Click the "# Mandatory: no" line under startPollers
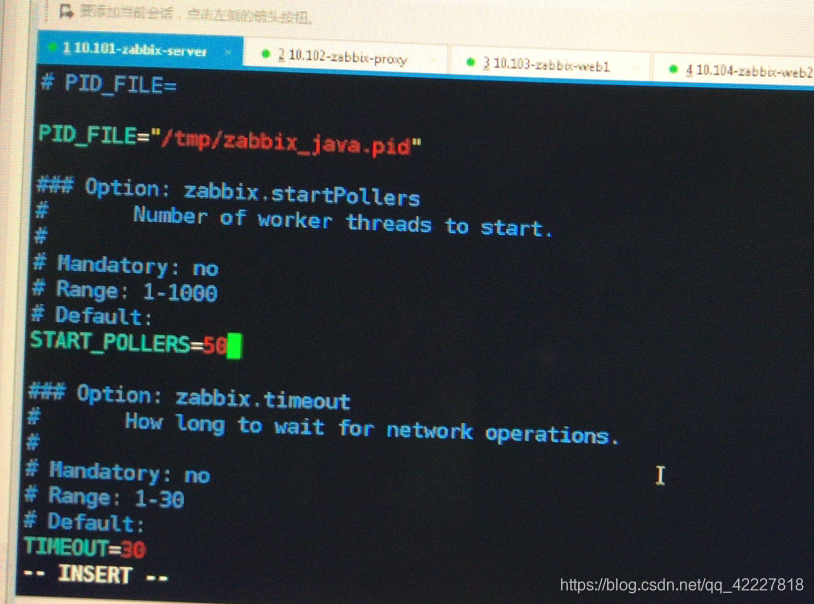The image size is (814, 604). pos(126,265)
